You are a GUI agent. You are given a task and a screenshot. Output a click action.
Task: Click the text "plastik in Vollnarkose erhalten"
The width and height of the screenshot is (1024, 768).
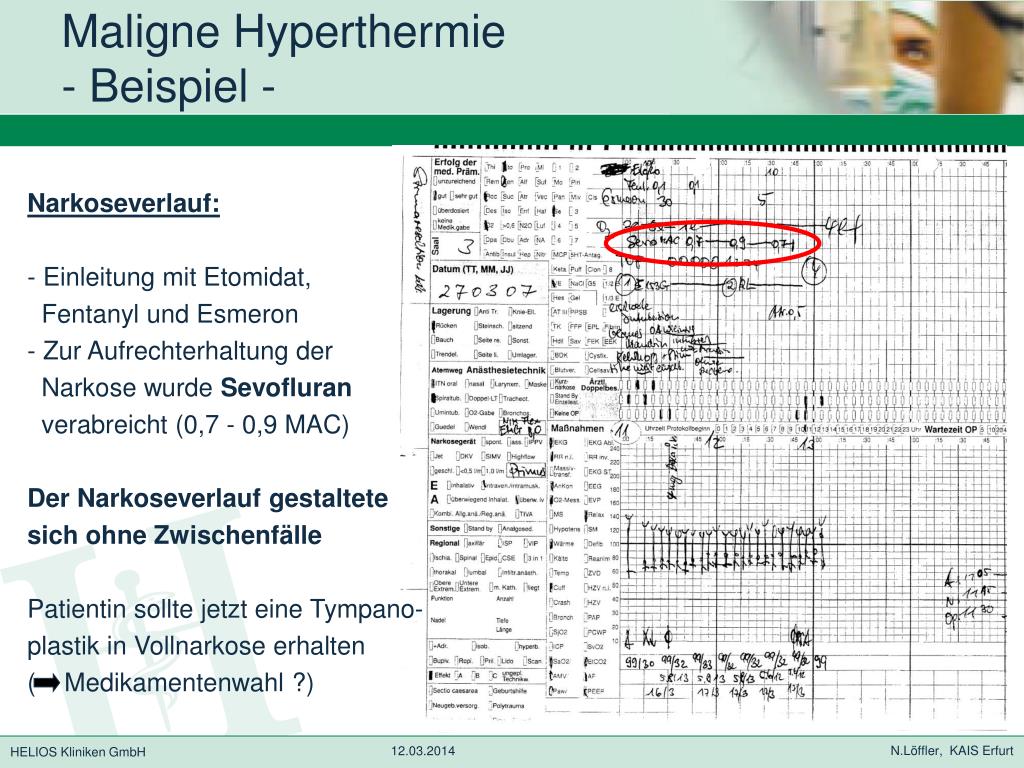click(196, 646)
